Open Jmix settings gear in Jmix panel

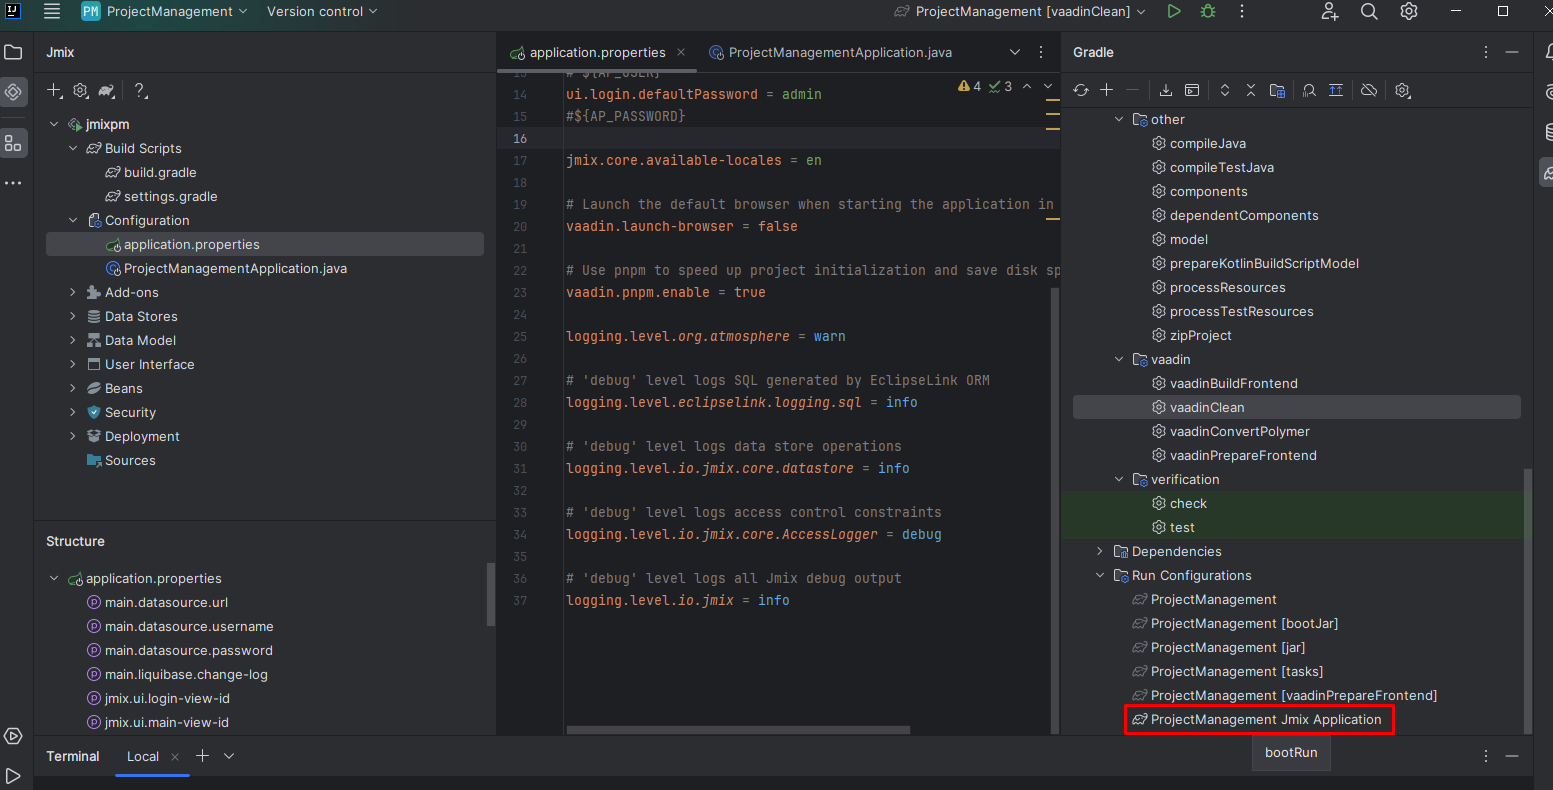coord(81,91)
